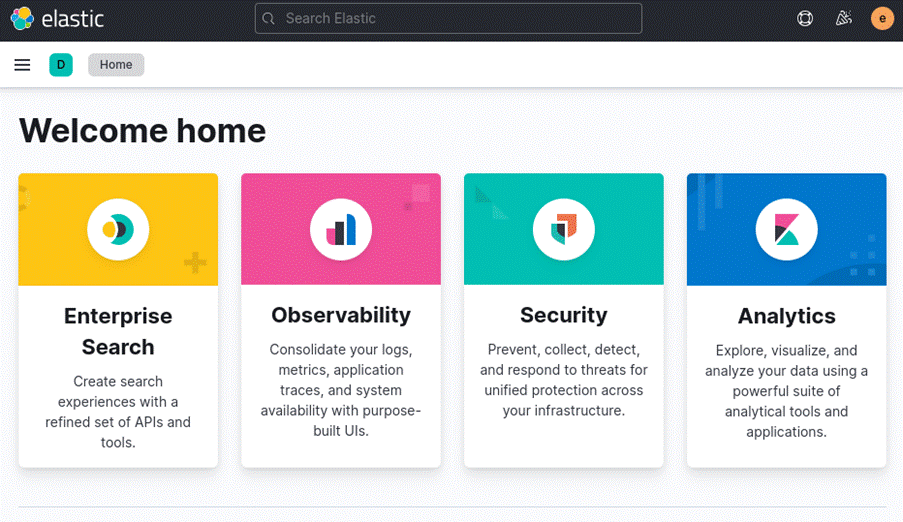
Task: Open the newsfeed celebration icon
Action: coord(844,18)
